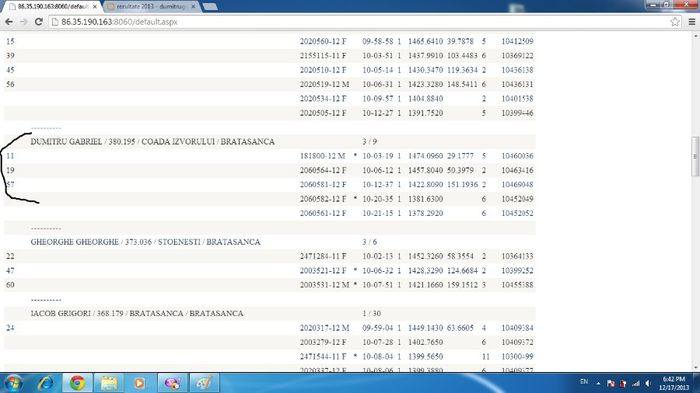Click ring number 2020510-12 F

tap(323, 70)
